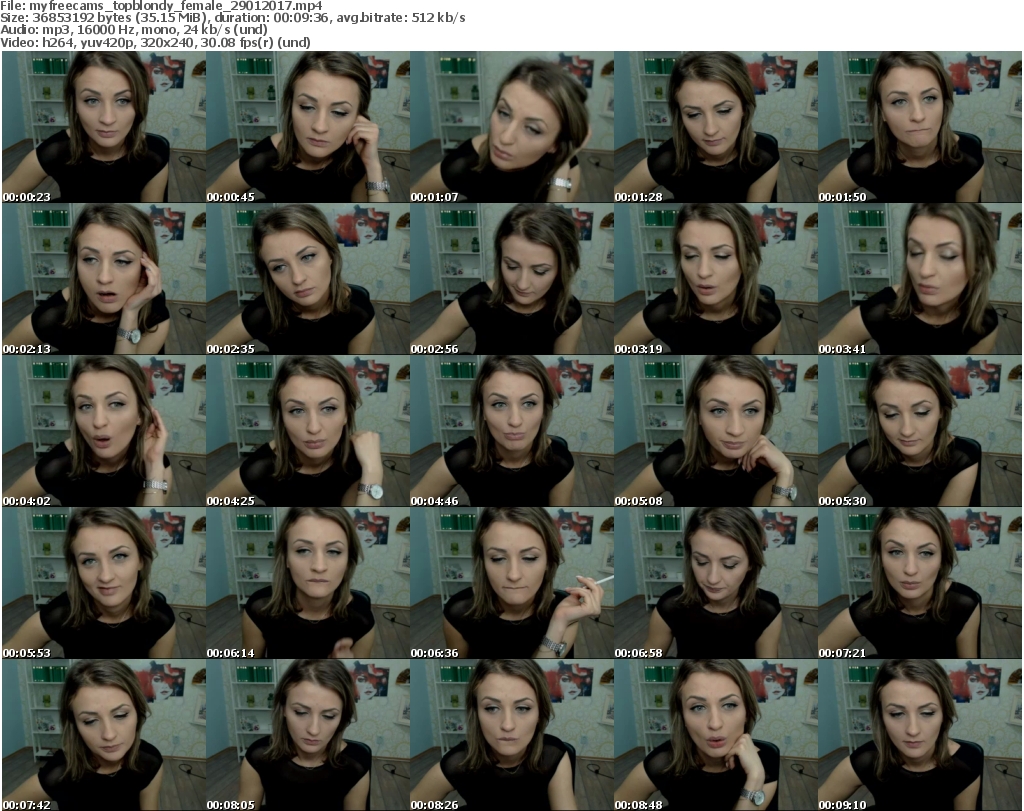Select the frame at 00:00:45

(x=307, y=127)
